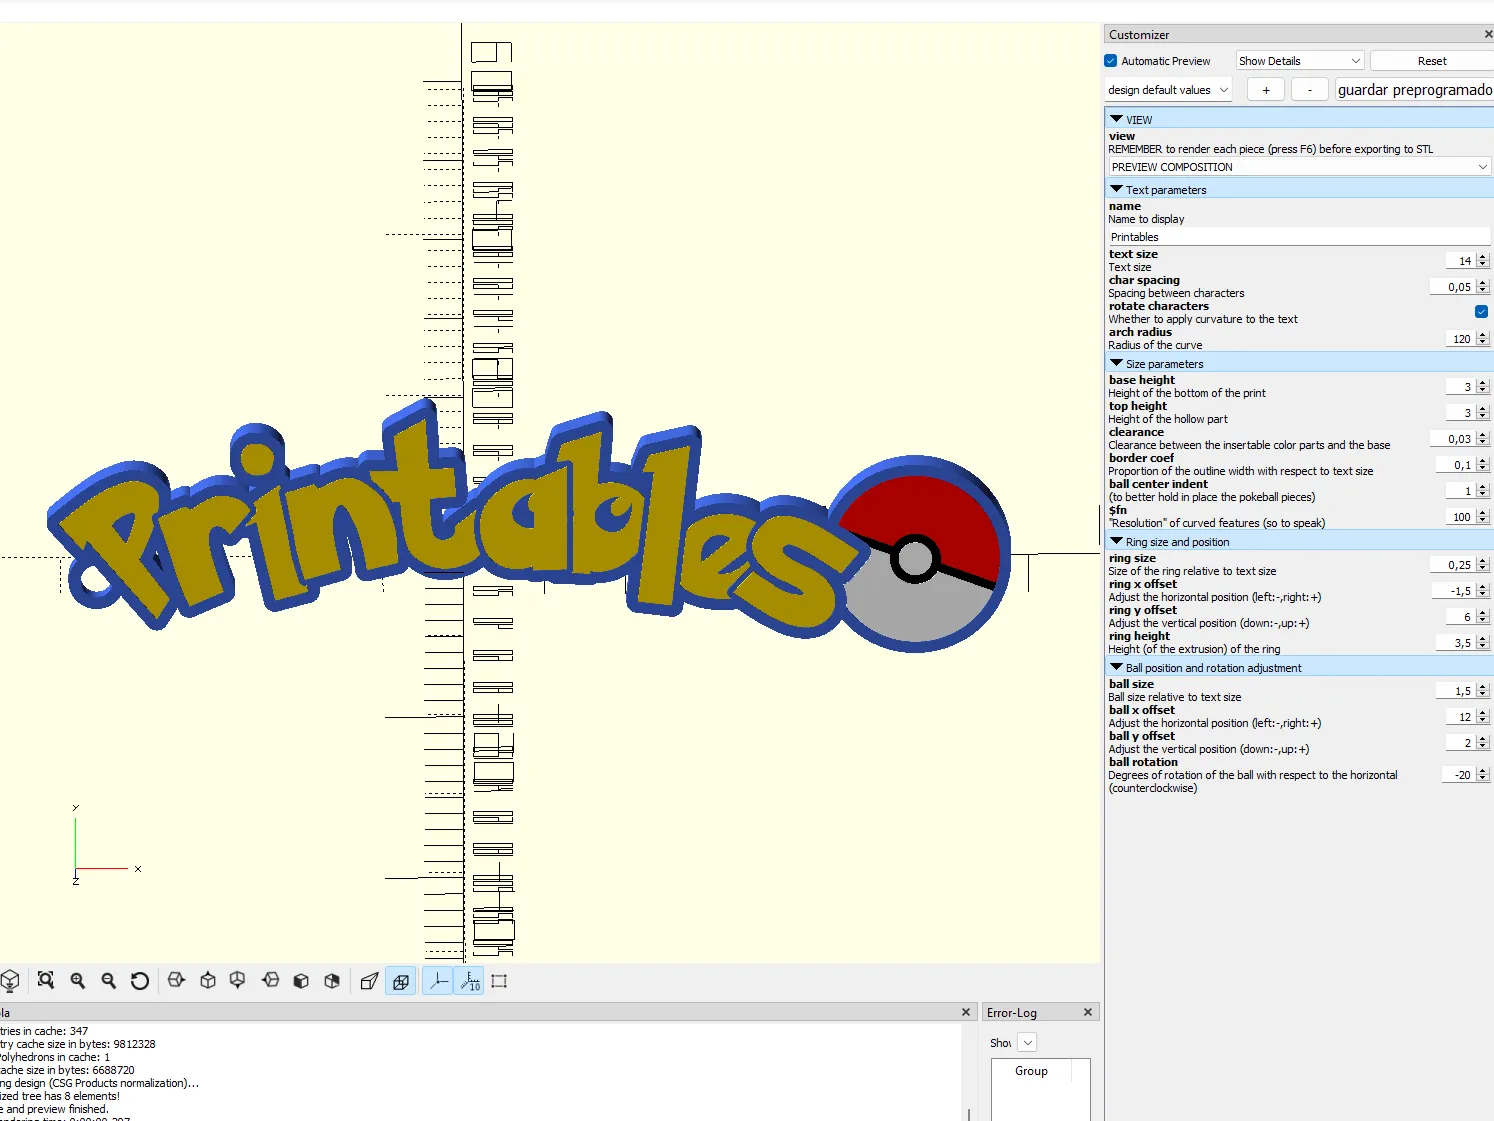This screenshot has width=1494, height=1121.
Task: Disable the rotate characters checkbox
Action: click(x=1481, y=311)
